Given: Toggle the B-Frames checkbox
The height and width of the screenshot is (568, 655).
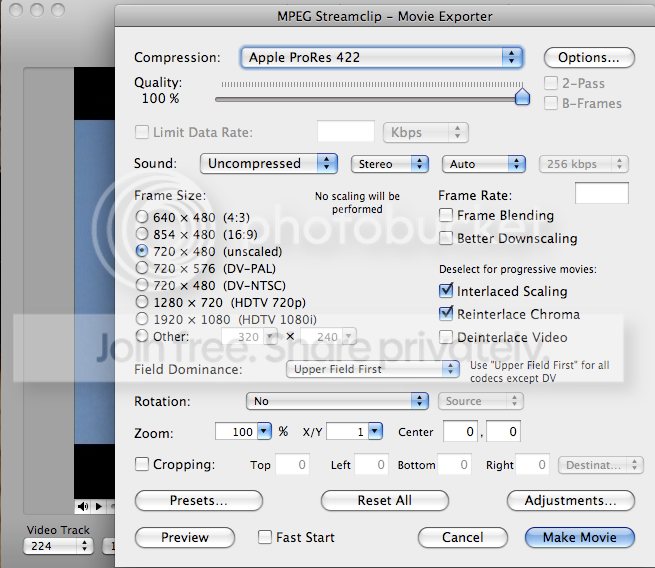Looking at the screenshot, I should point(551,103).
